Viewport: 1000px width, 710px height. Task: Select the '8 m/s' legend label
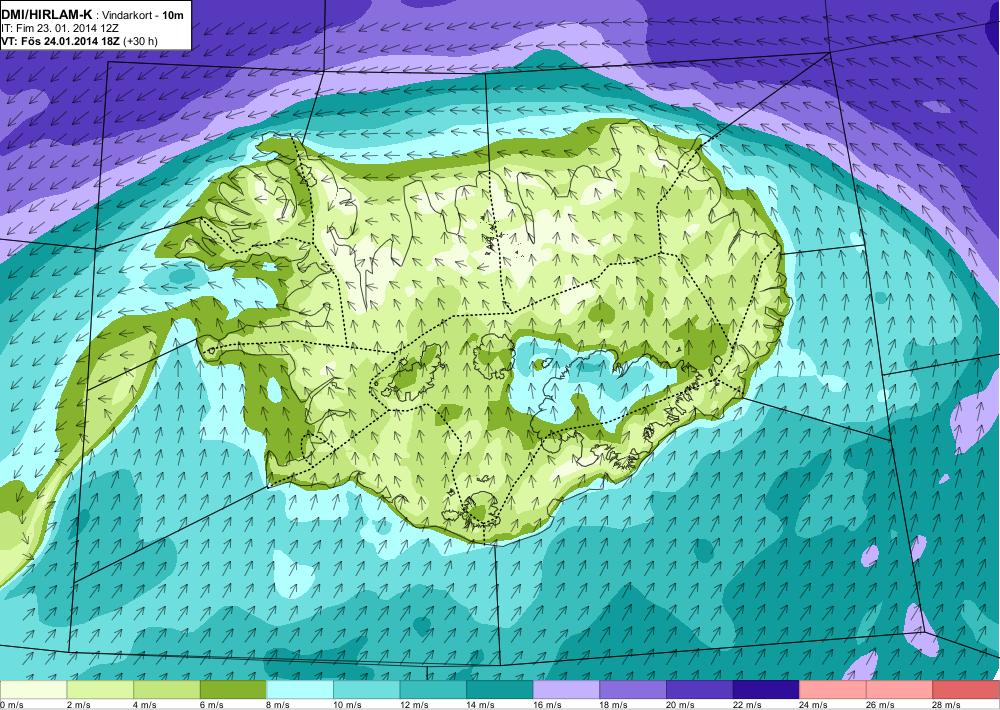click(x=279, y=705)
